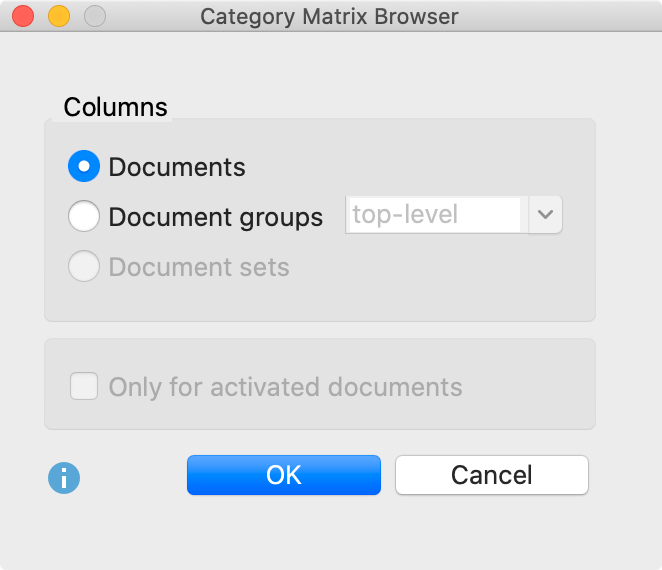
Task: Minimize window using the yellow button
Action: pos(59,16)
